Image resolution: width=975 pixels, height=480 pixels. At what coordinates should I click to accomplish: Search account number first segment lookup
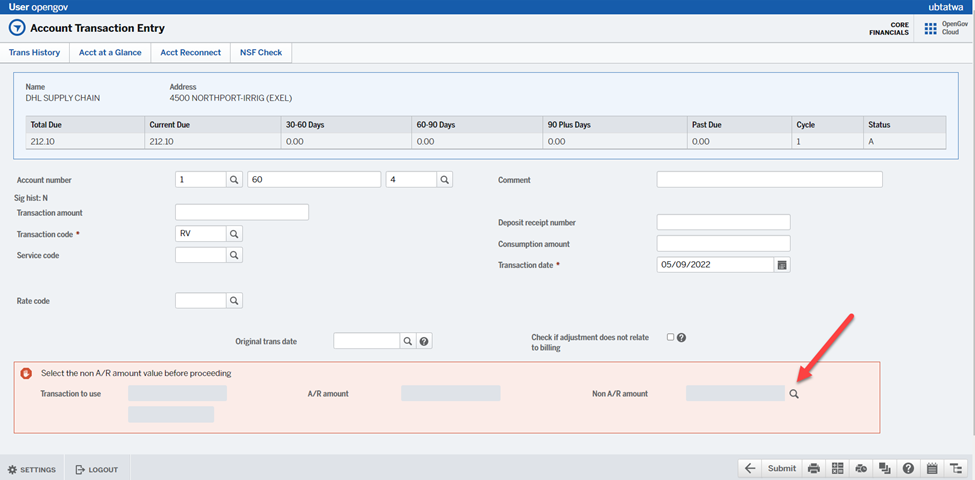click(234, 180)
